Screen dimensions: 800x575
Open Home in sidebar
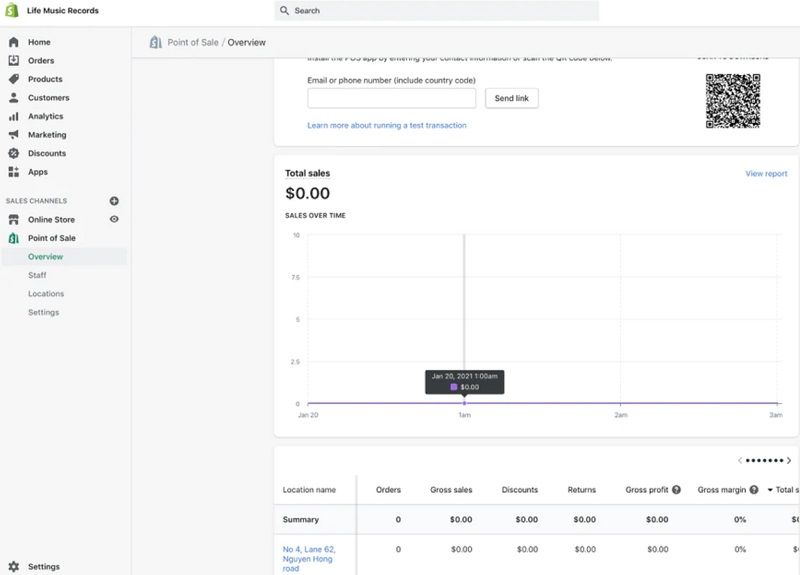coord(39,42)
